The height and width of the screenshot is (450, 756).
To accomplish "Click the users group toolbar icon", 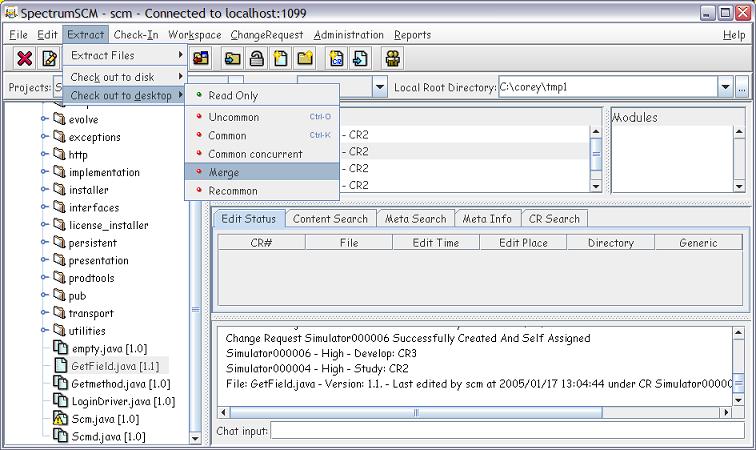I will (393, 58).
